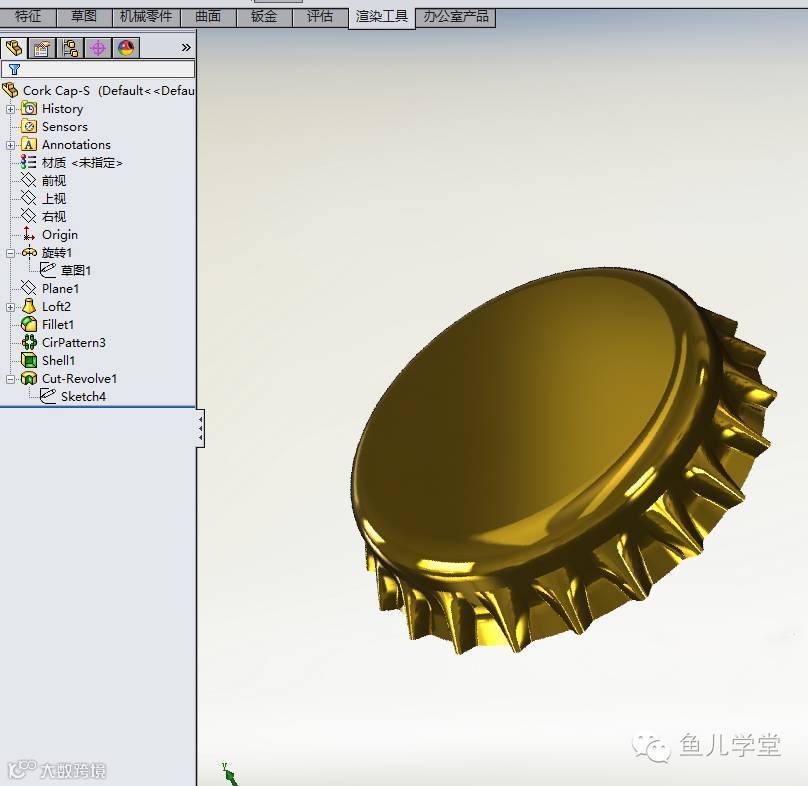Click the 草图1 sketch icon

47,270
